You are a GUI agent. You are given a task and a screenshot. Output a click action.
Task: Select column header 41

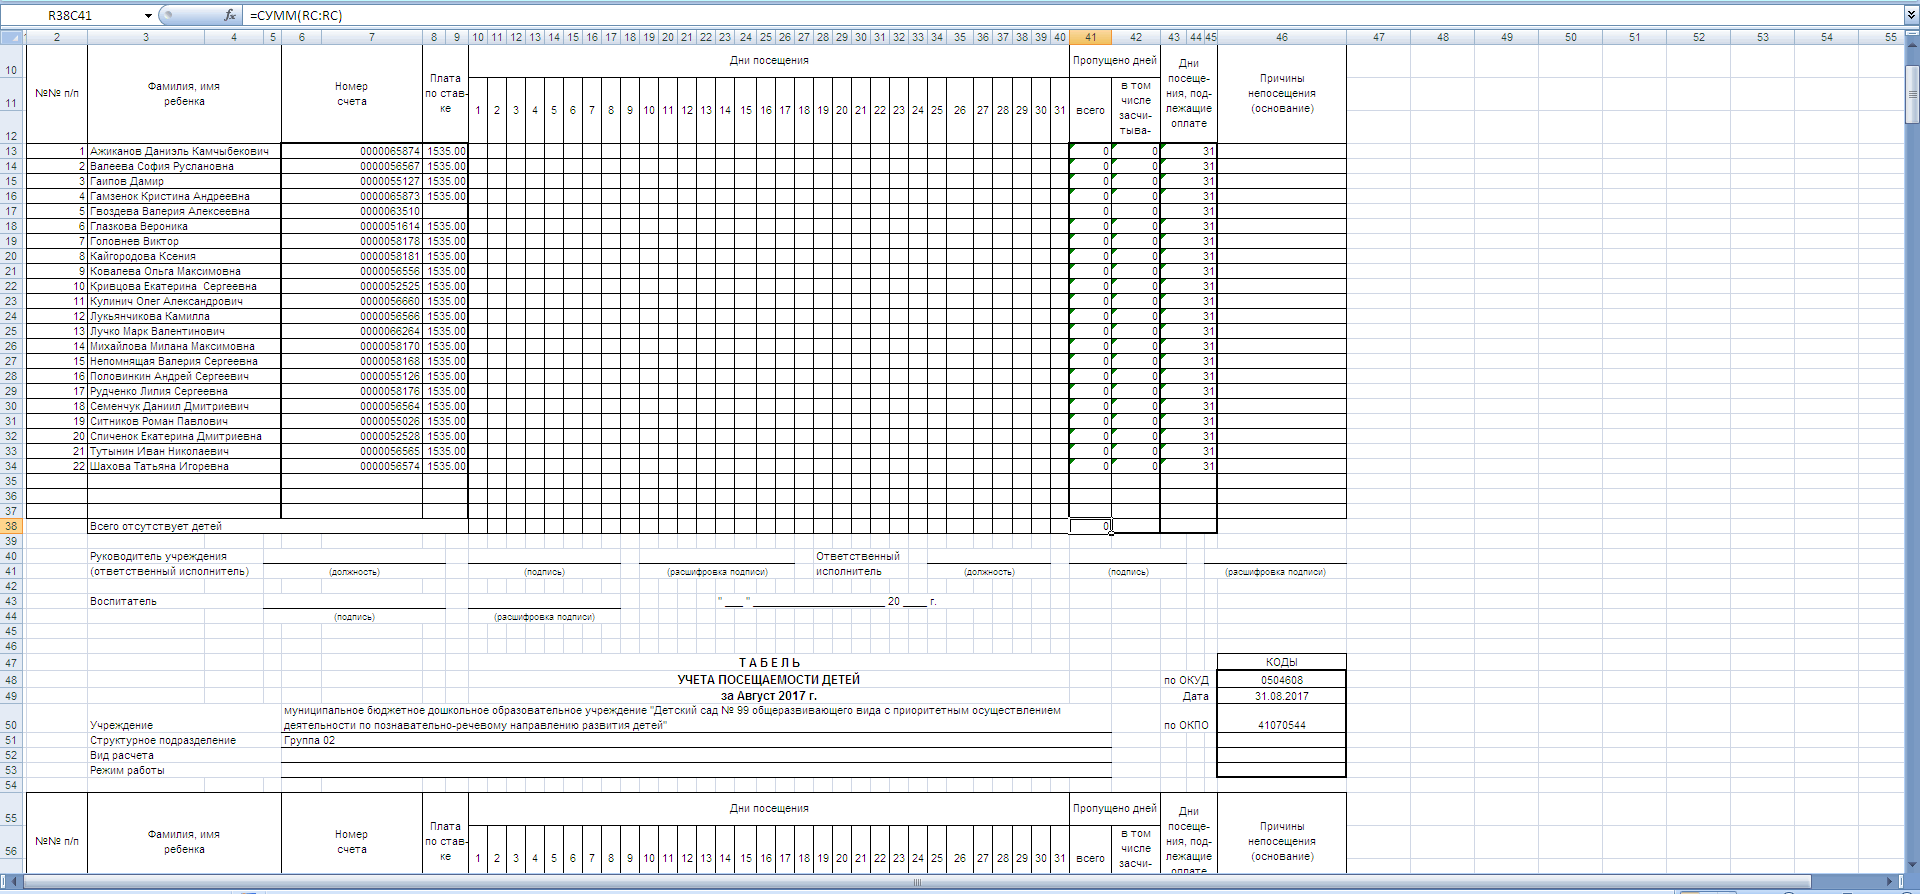tap(1090, 37)
